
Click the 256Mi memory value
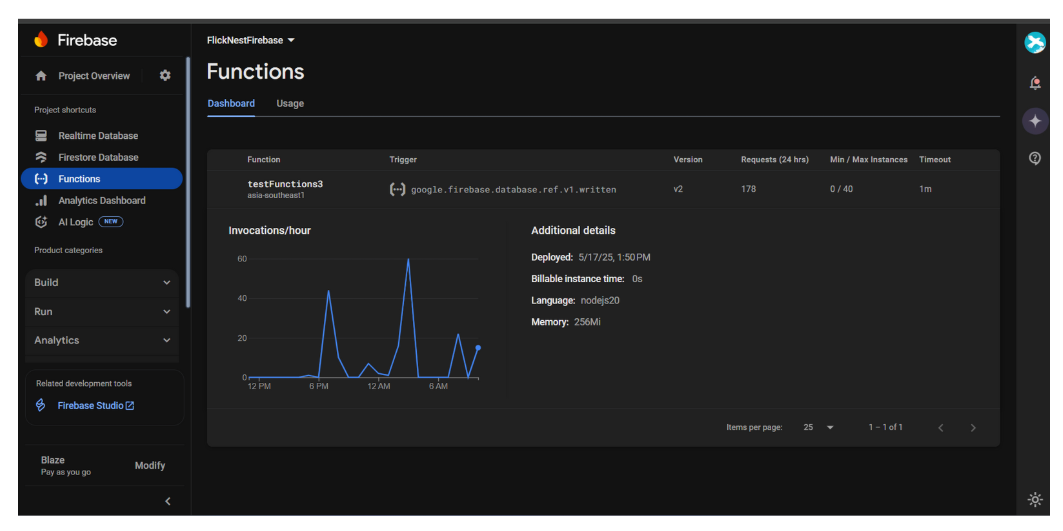(587, 321)
